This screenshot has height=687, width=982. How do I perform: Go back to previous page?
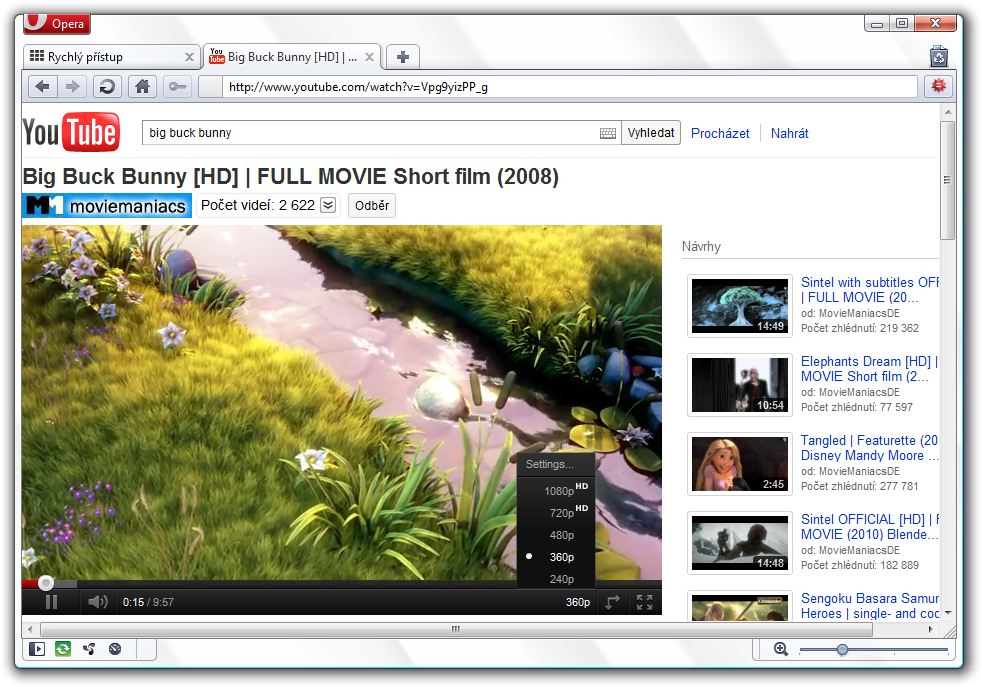(x=43, y=86)
